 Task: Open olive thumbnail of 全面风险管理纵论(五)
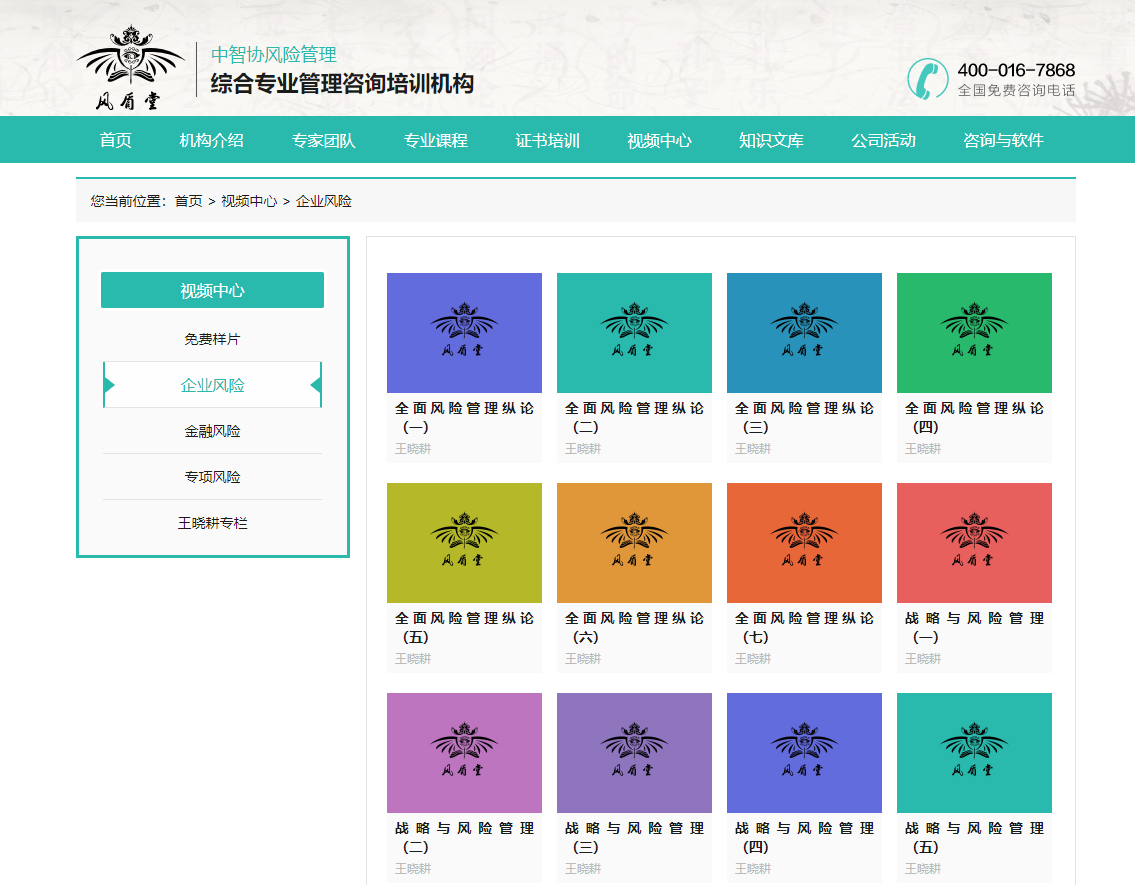coord(464,543)
